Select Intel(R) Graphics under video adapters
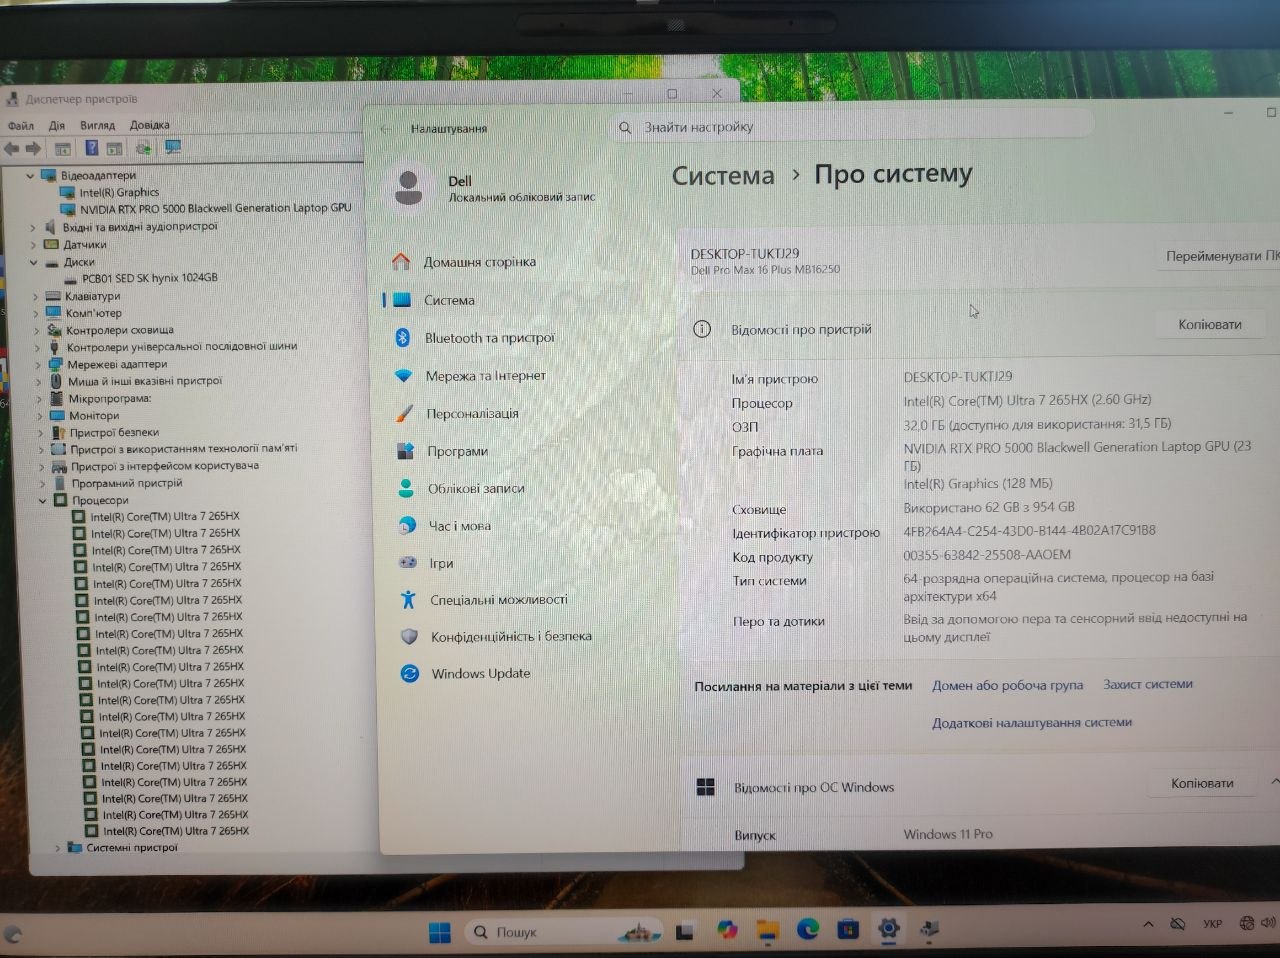The width and height of the screenshot is (1280, 958). pos(119,192)
